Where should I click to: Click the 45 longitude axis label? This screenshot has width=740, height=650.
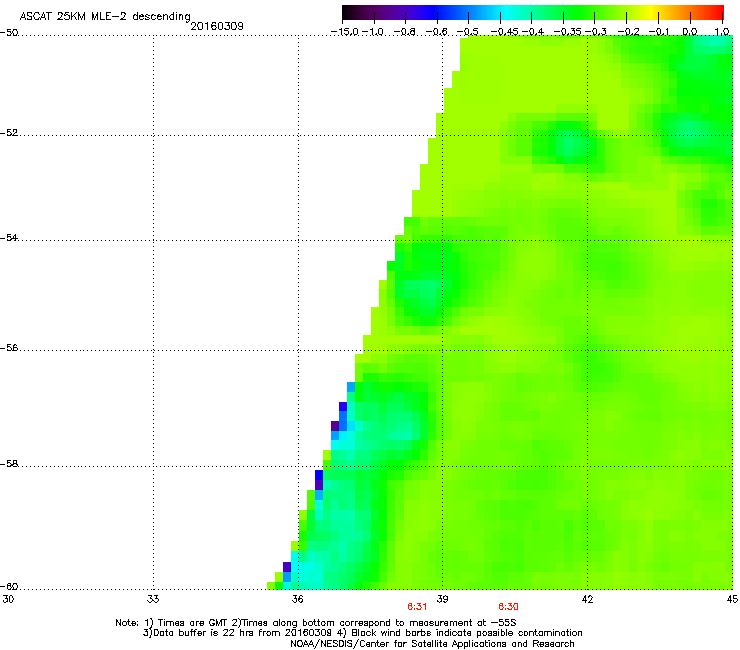(732, 599)
